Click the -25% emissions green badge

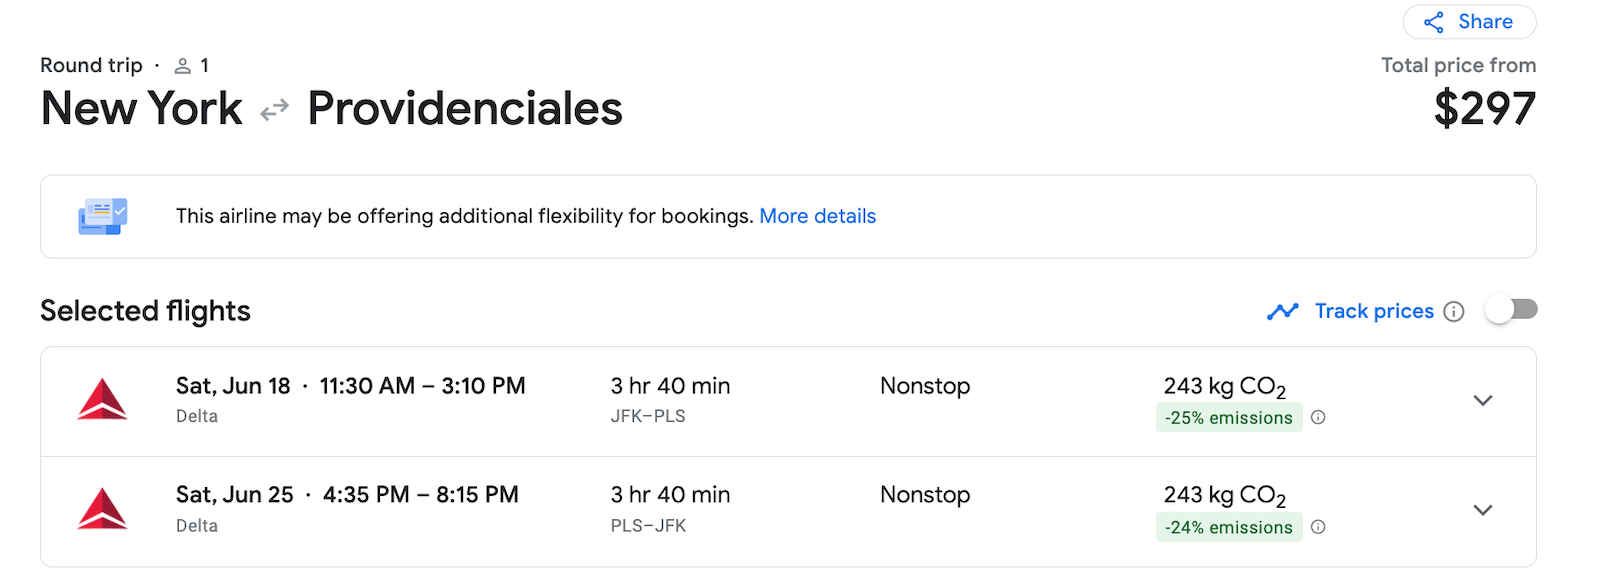pos(1228,417)
